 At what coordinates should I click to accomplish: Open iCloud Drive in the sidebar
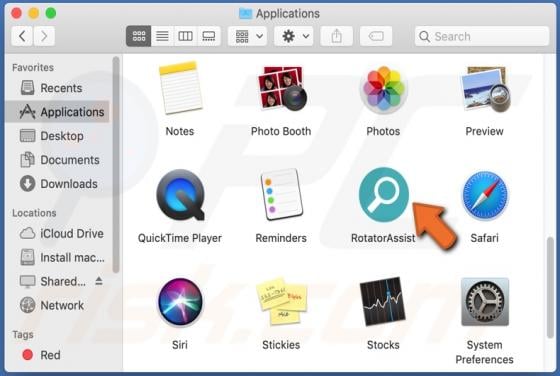click(x=57, y=233)
